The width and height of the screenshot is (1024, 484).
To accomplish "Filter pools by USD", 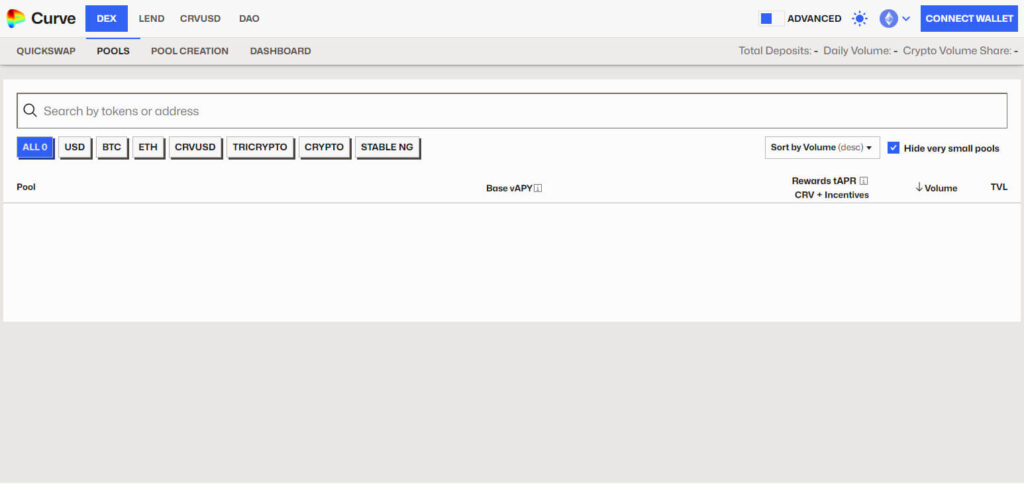I will click(74, 148).
